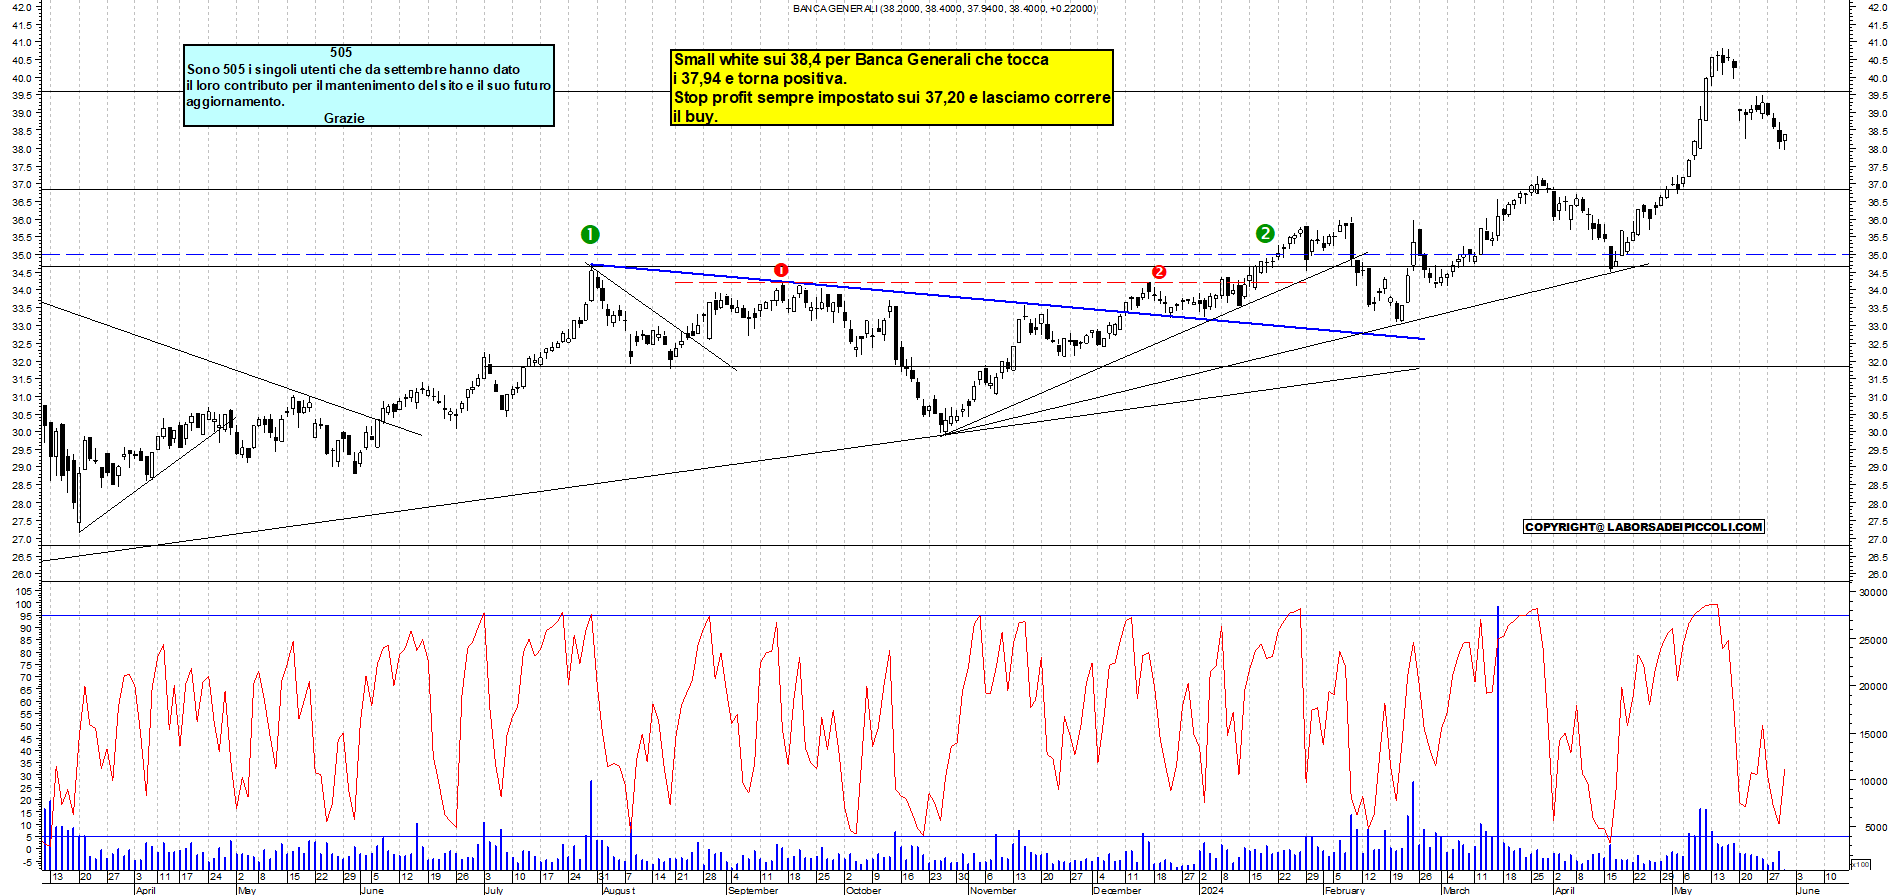Click the red circle marker numbered 1
1890x895 pixels.
click(x=781, y=270)
